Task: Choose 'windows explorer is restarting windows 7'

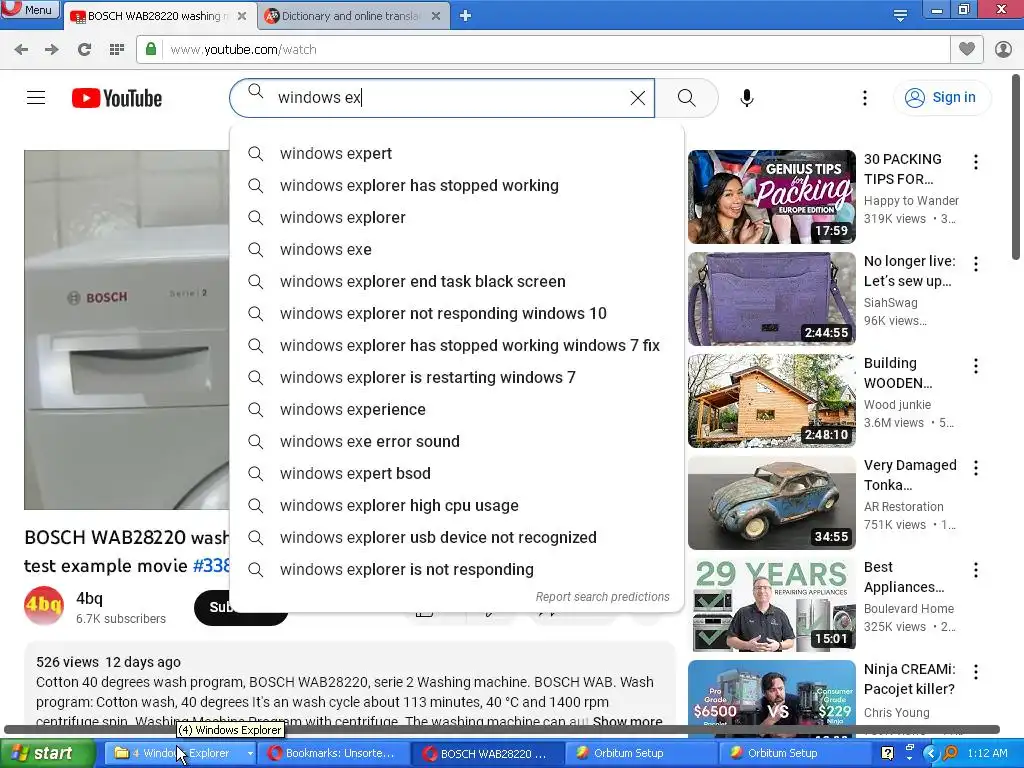Action: [x=456, y=377]
